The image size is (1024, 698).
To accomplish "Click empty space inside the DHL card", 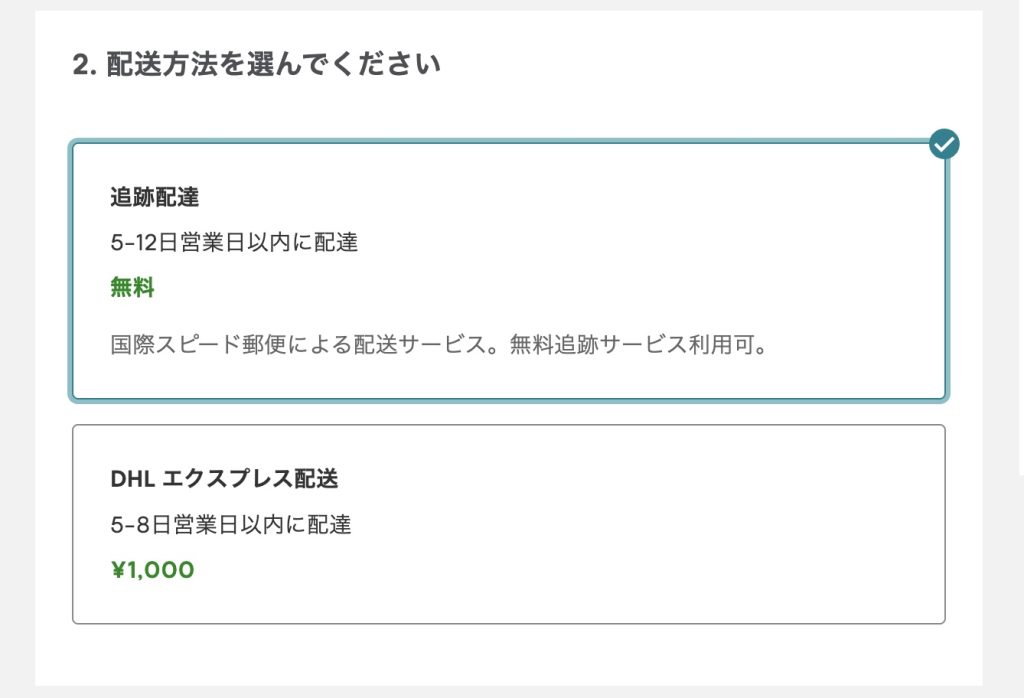I will [700, 560].
